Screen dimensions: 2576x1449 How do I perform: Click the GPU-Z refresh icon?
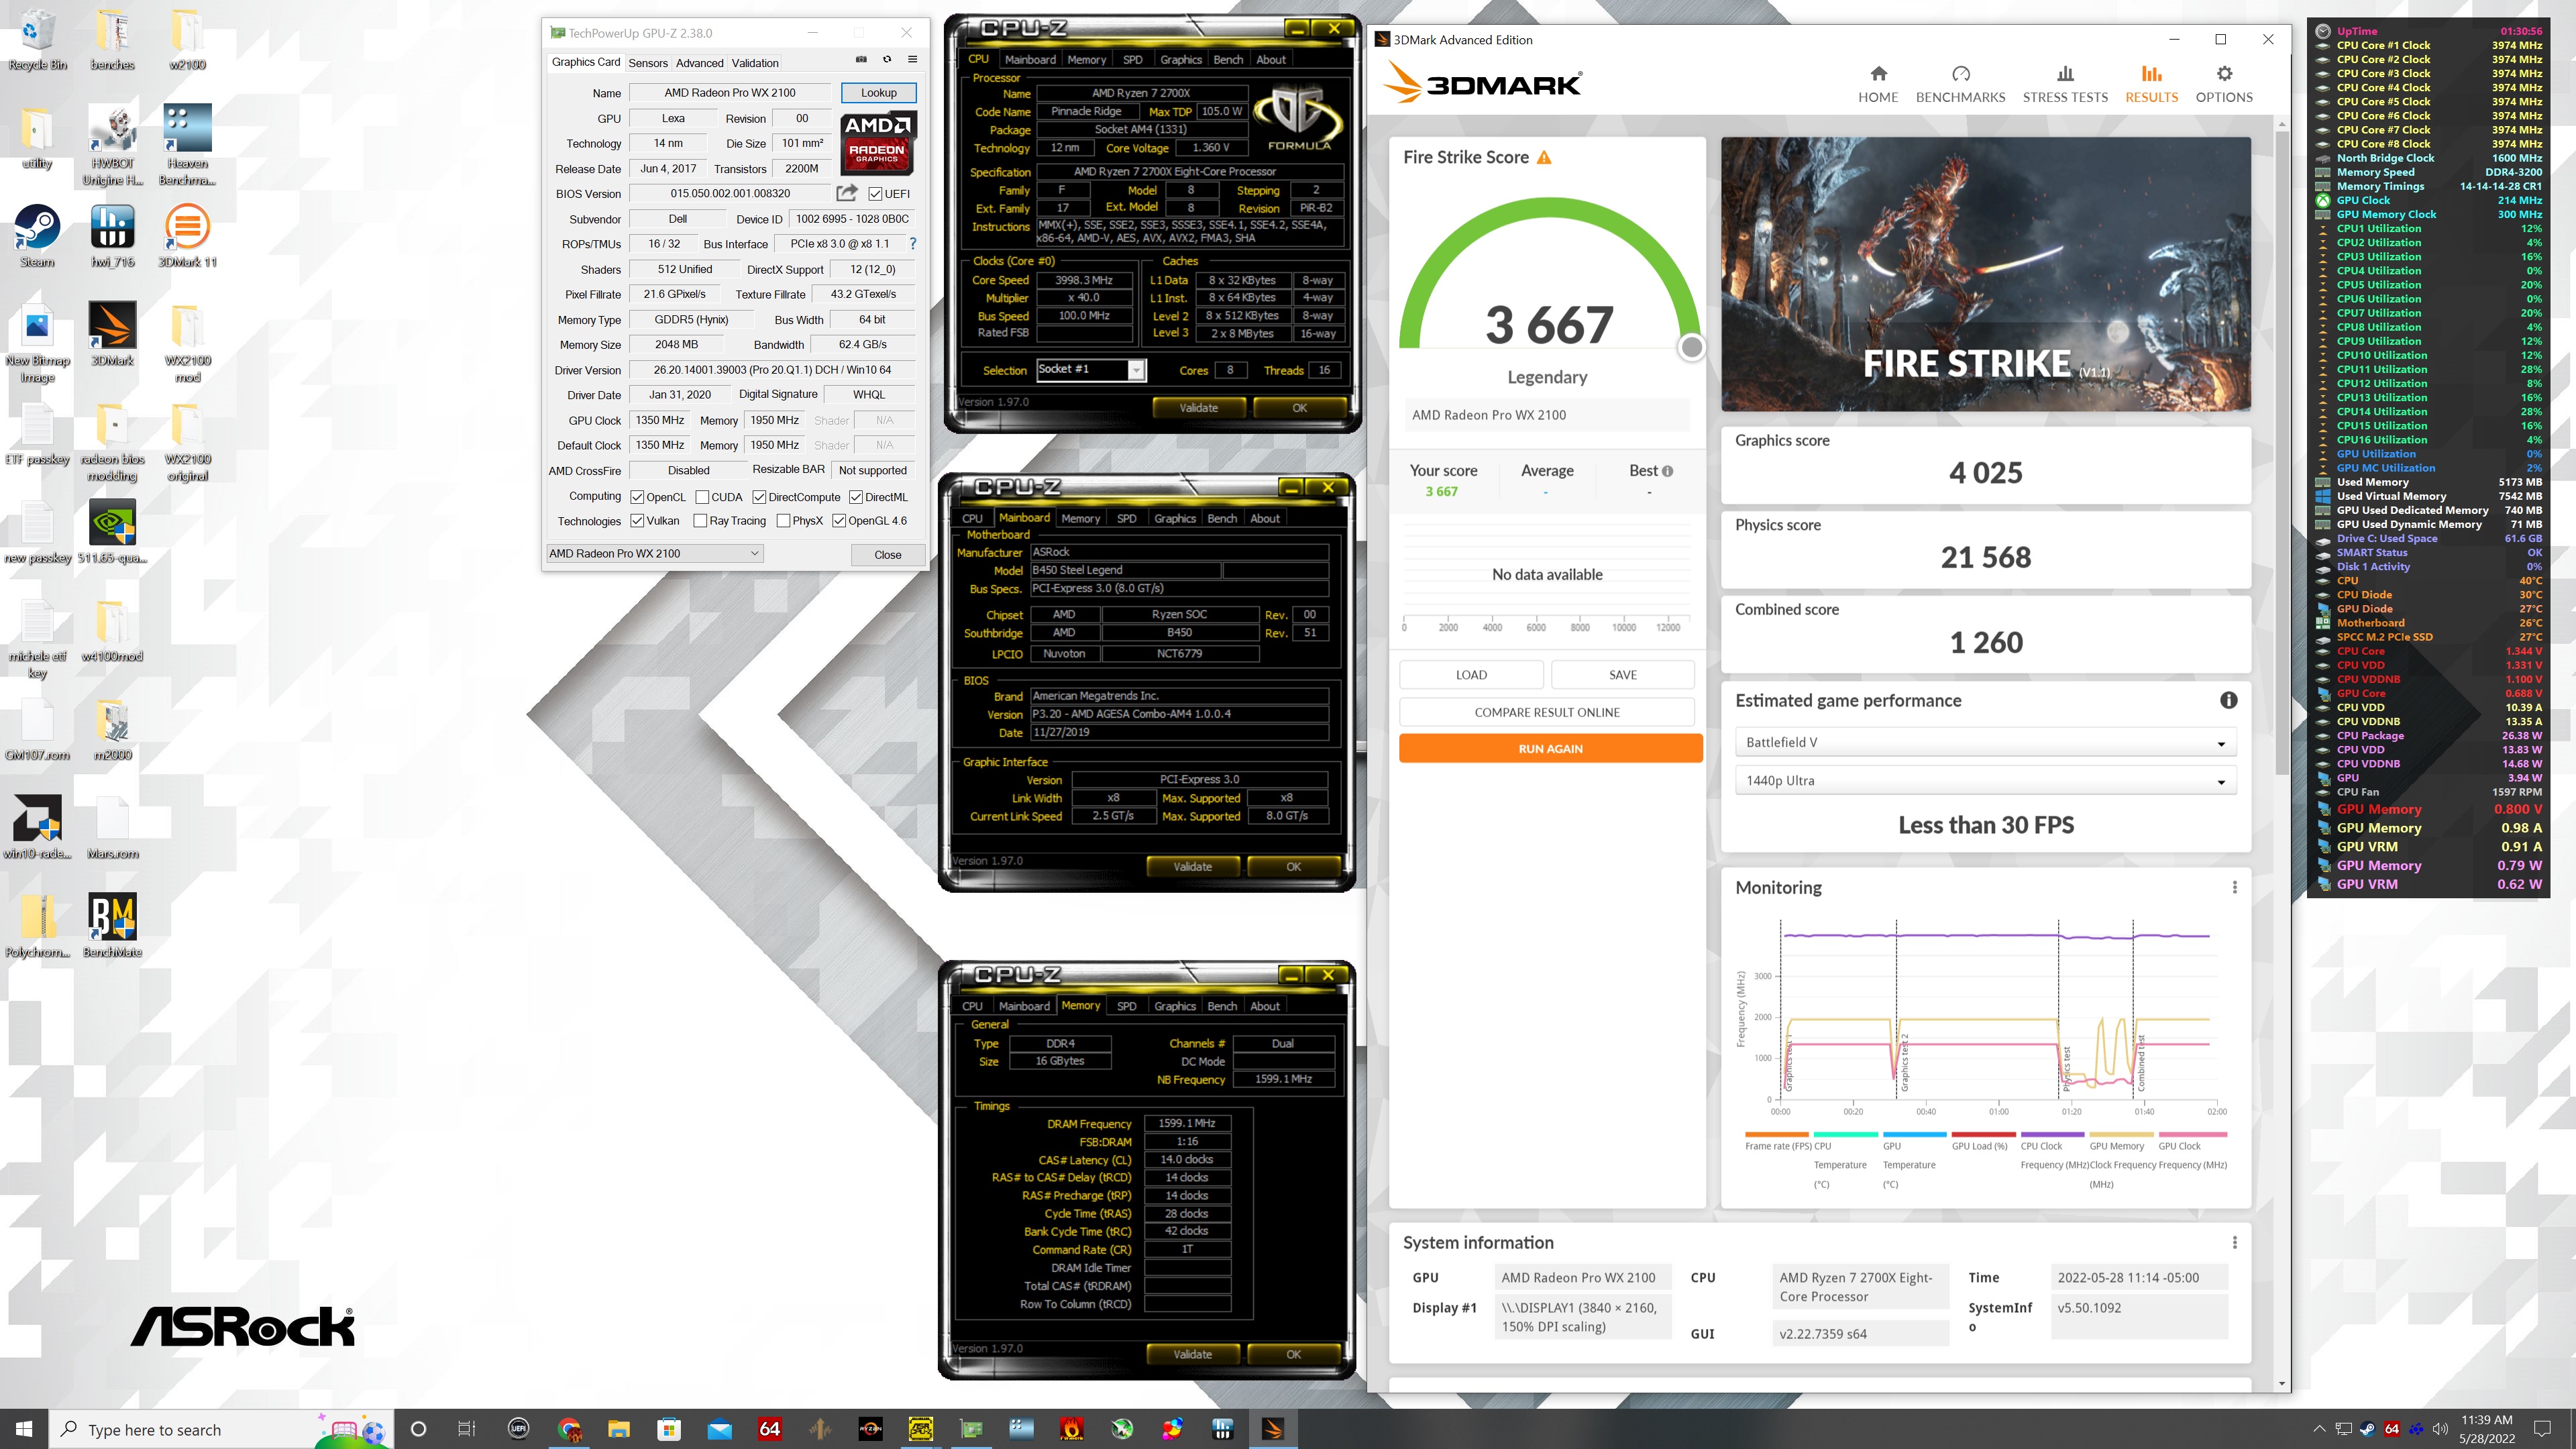(887, 59)
